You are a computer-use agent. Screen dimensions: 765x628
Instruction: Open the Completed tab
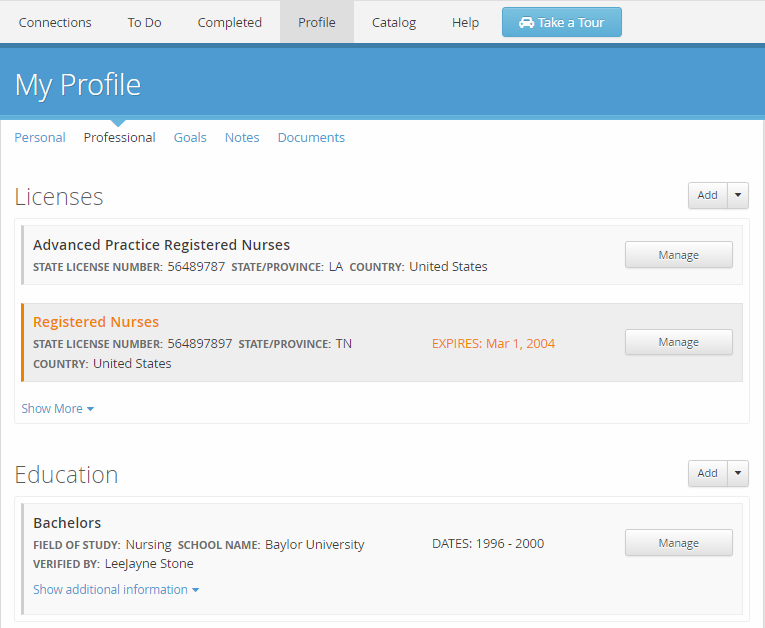tap(229, 22)
